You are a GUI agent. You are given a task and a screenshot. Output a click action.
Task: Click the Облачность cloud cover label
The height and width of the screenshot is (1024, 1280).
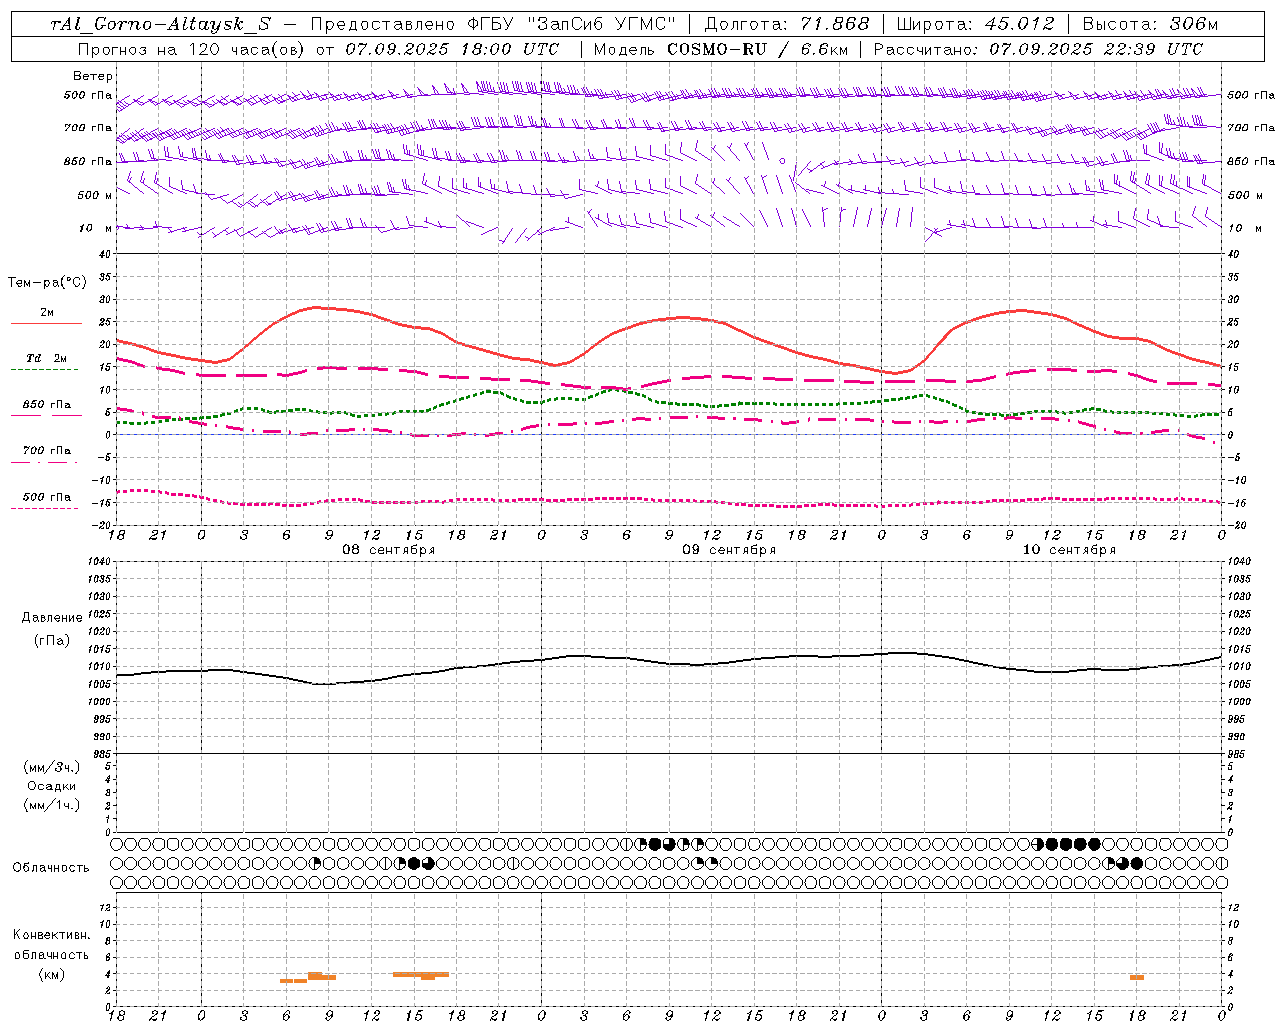point(51,867)
